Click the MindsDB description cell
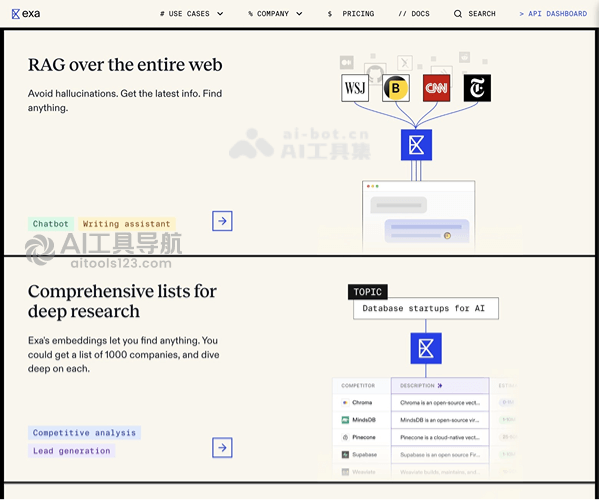 pos(440,420)
